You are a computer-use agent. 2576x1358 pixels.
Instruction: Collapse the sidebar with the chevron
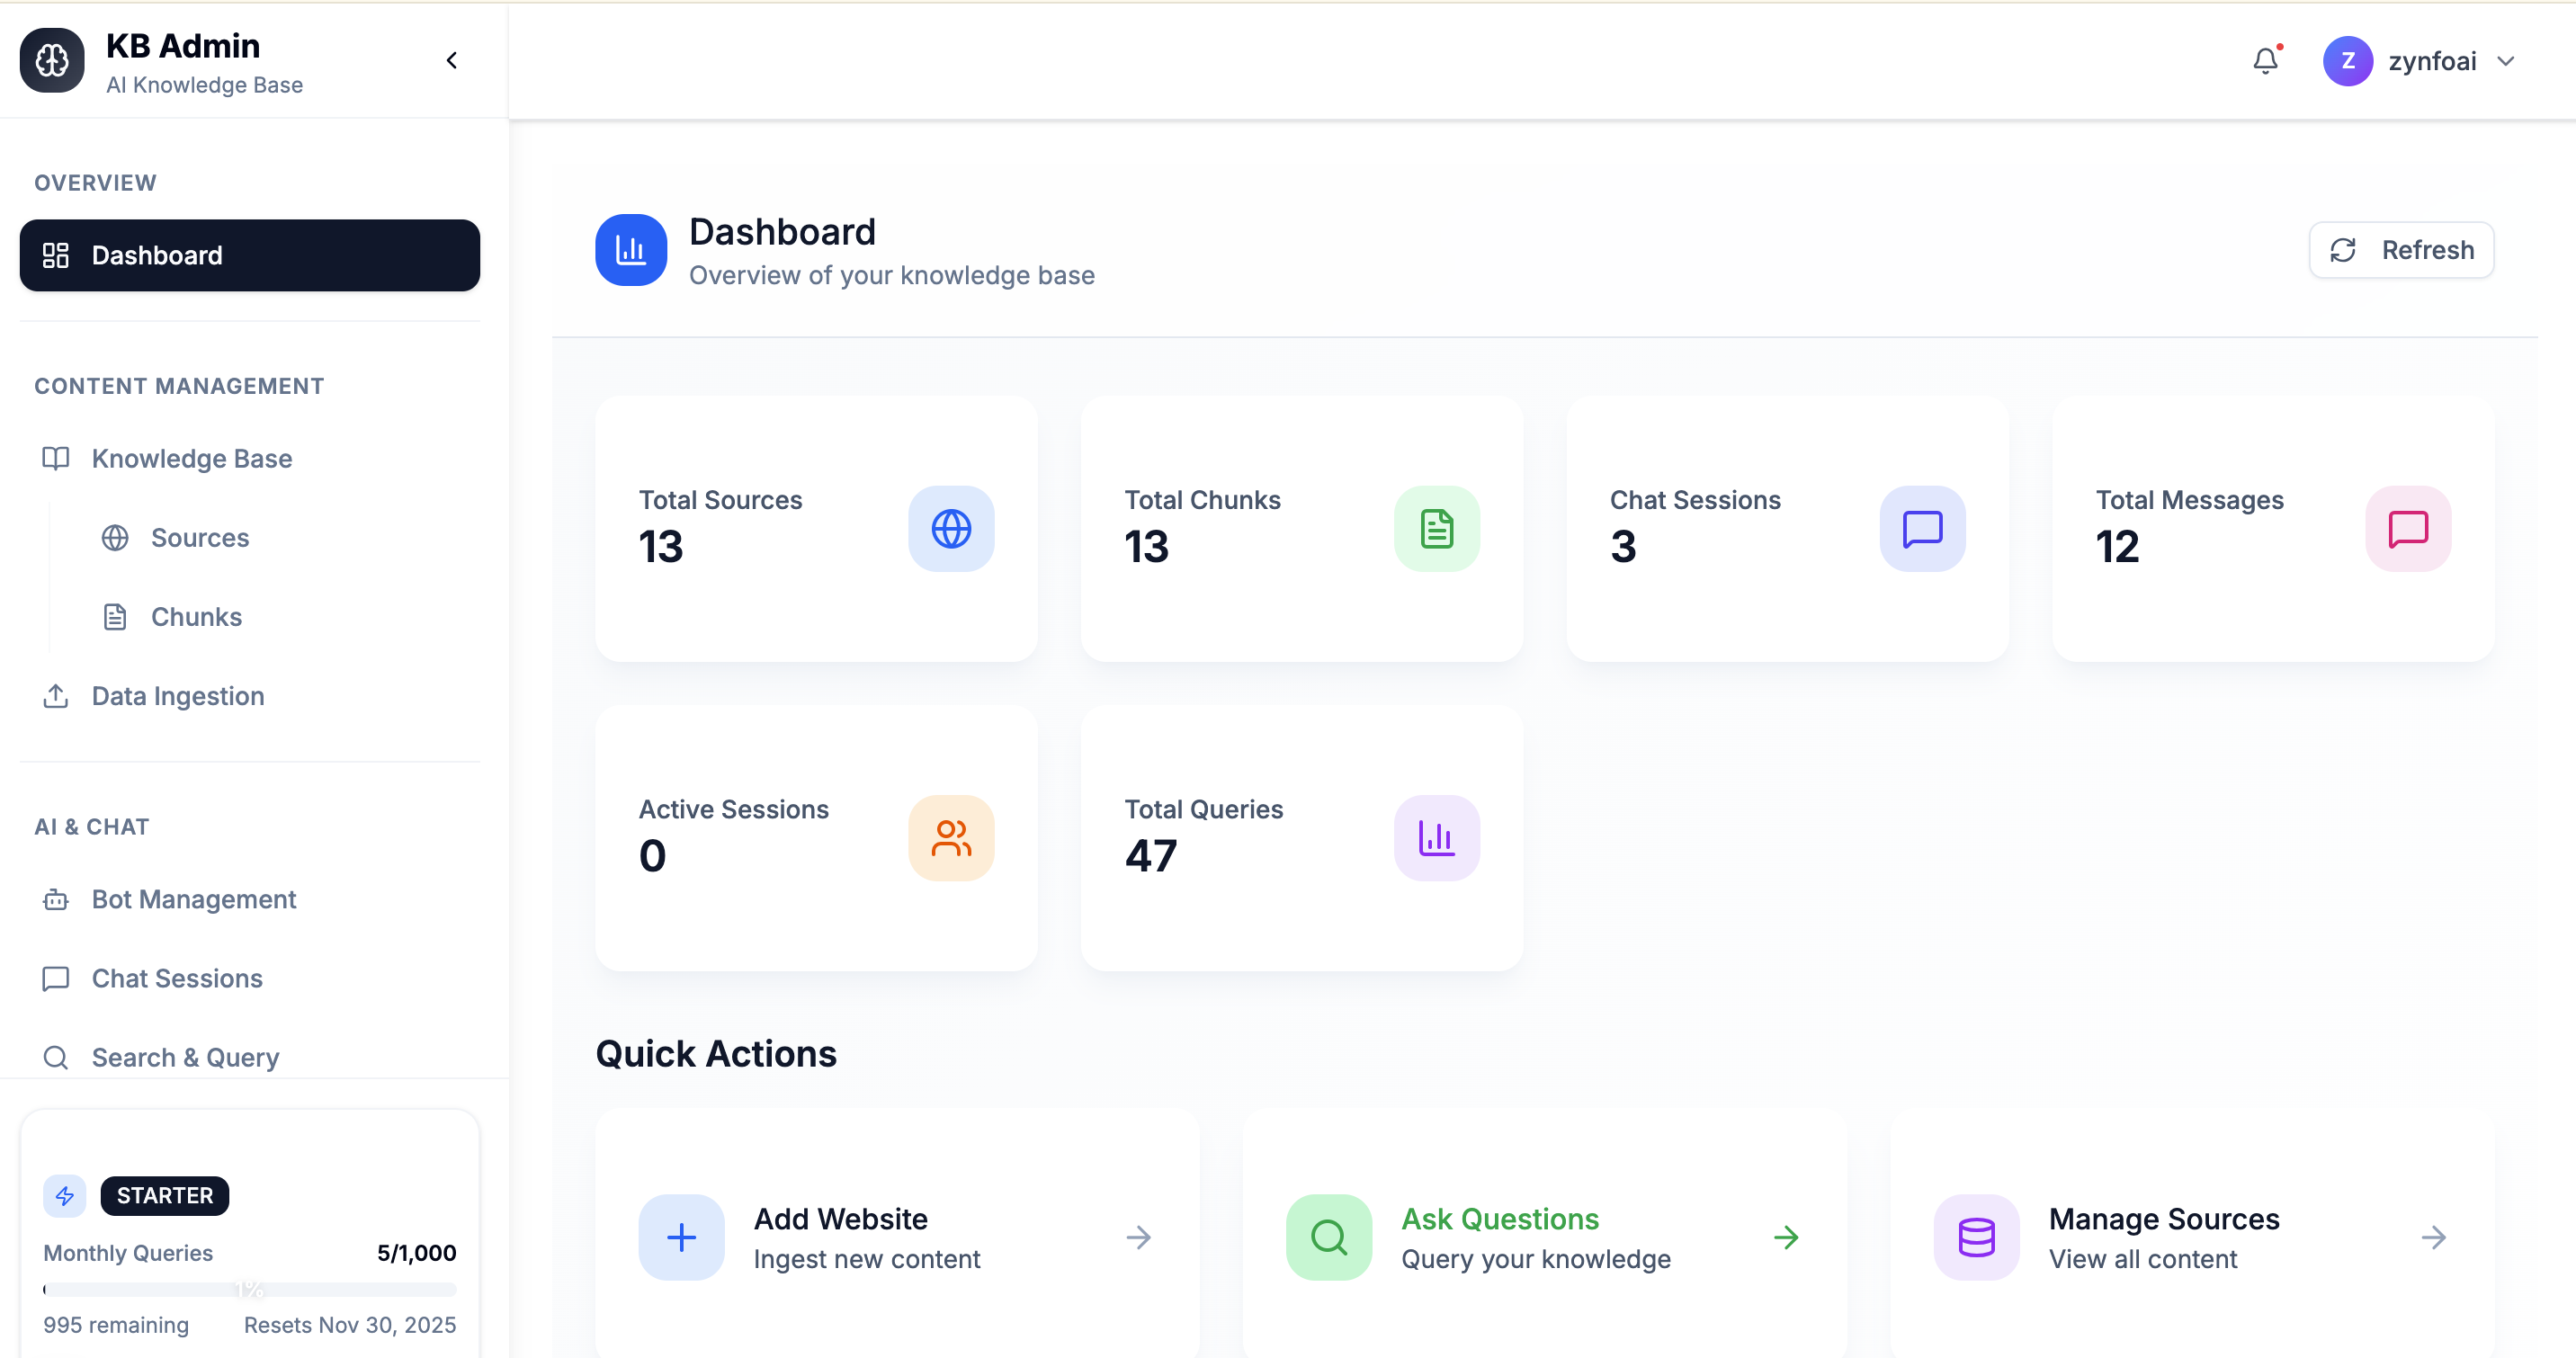coord(451,59)
